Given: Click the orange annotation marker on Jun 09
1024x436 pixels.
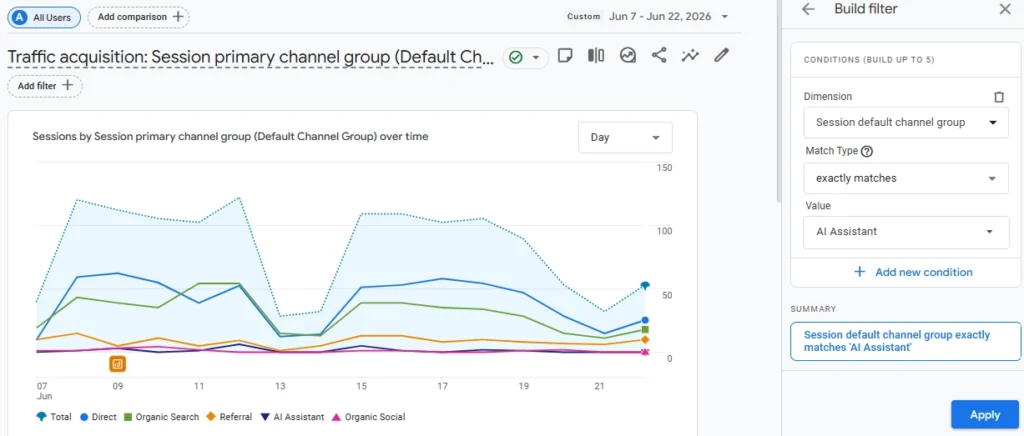Looking at the screenshot, I should pos(117,364).
